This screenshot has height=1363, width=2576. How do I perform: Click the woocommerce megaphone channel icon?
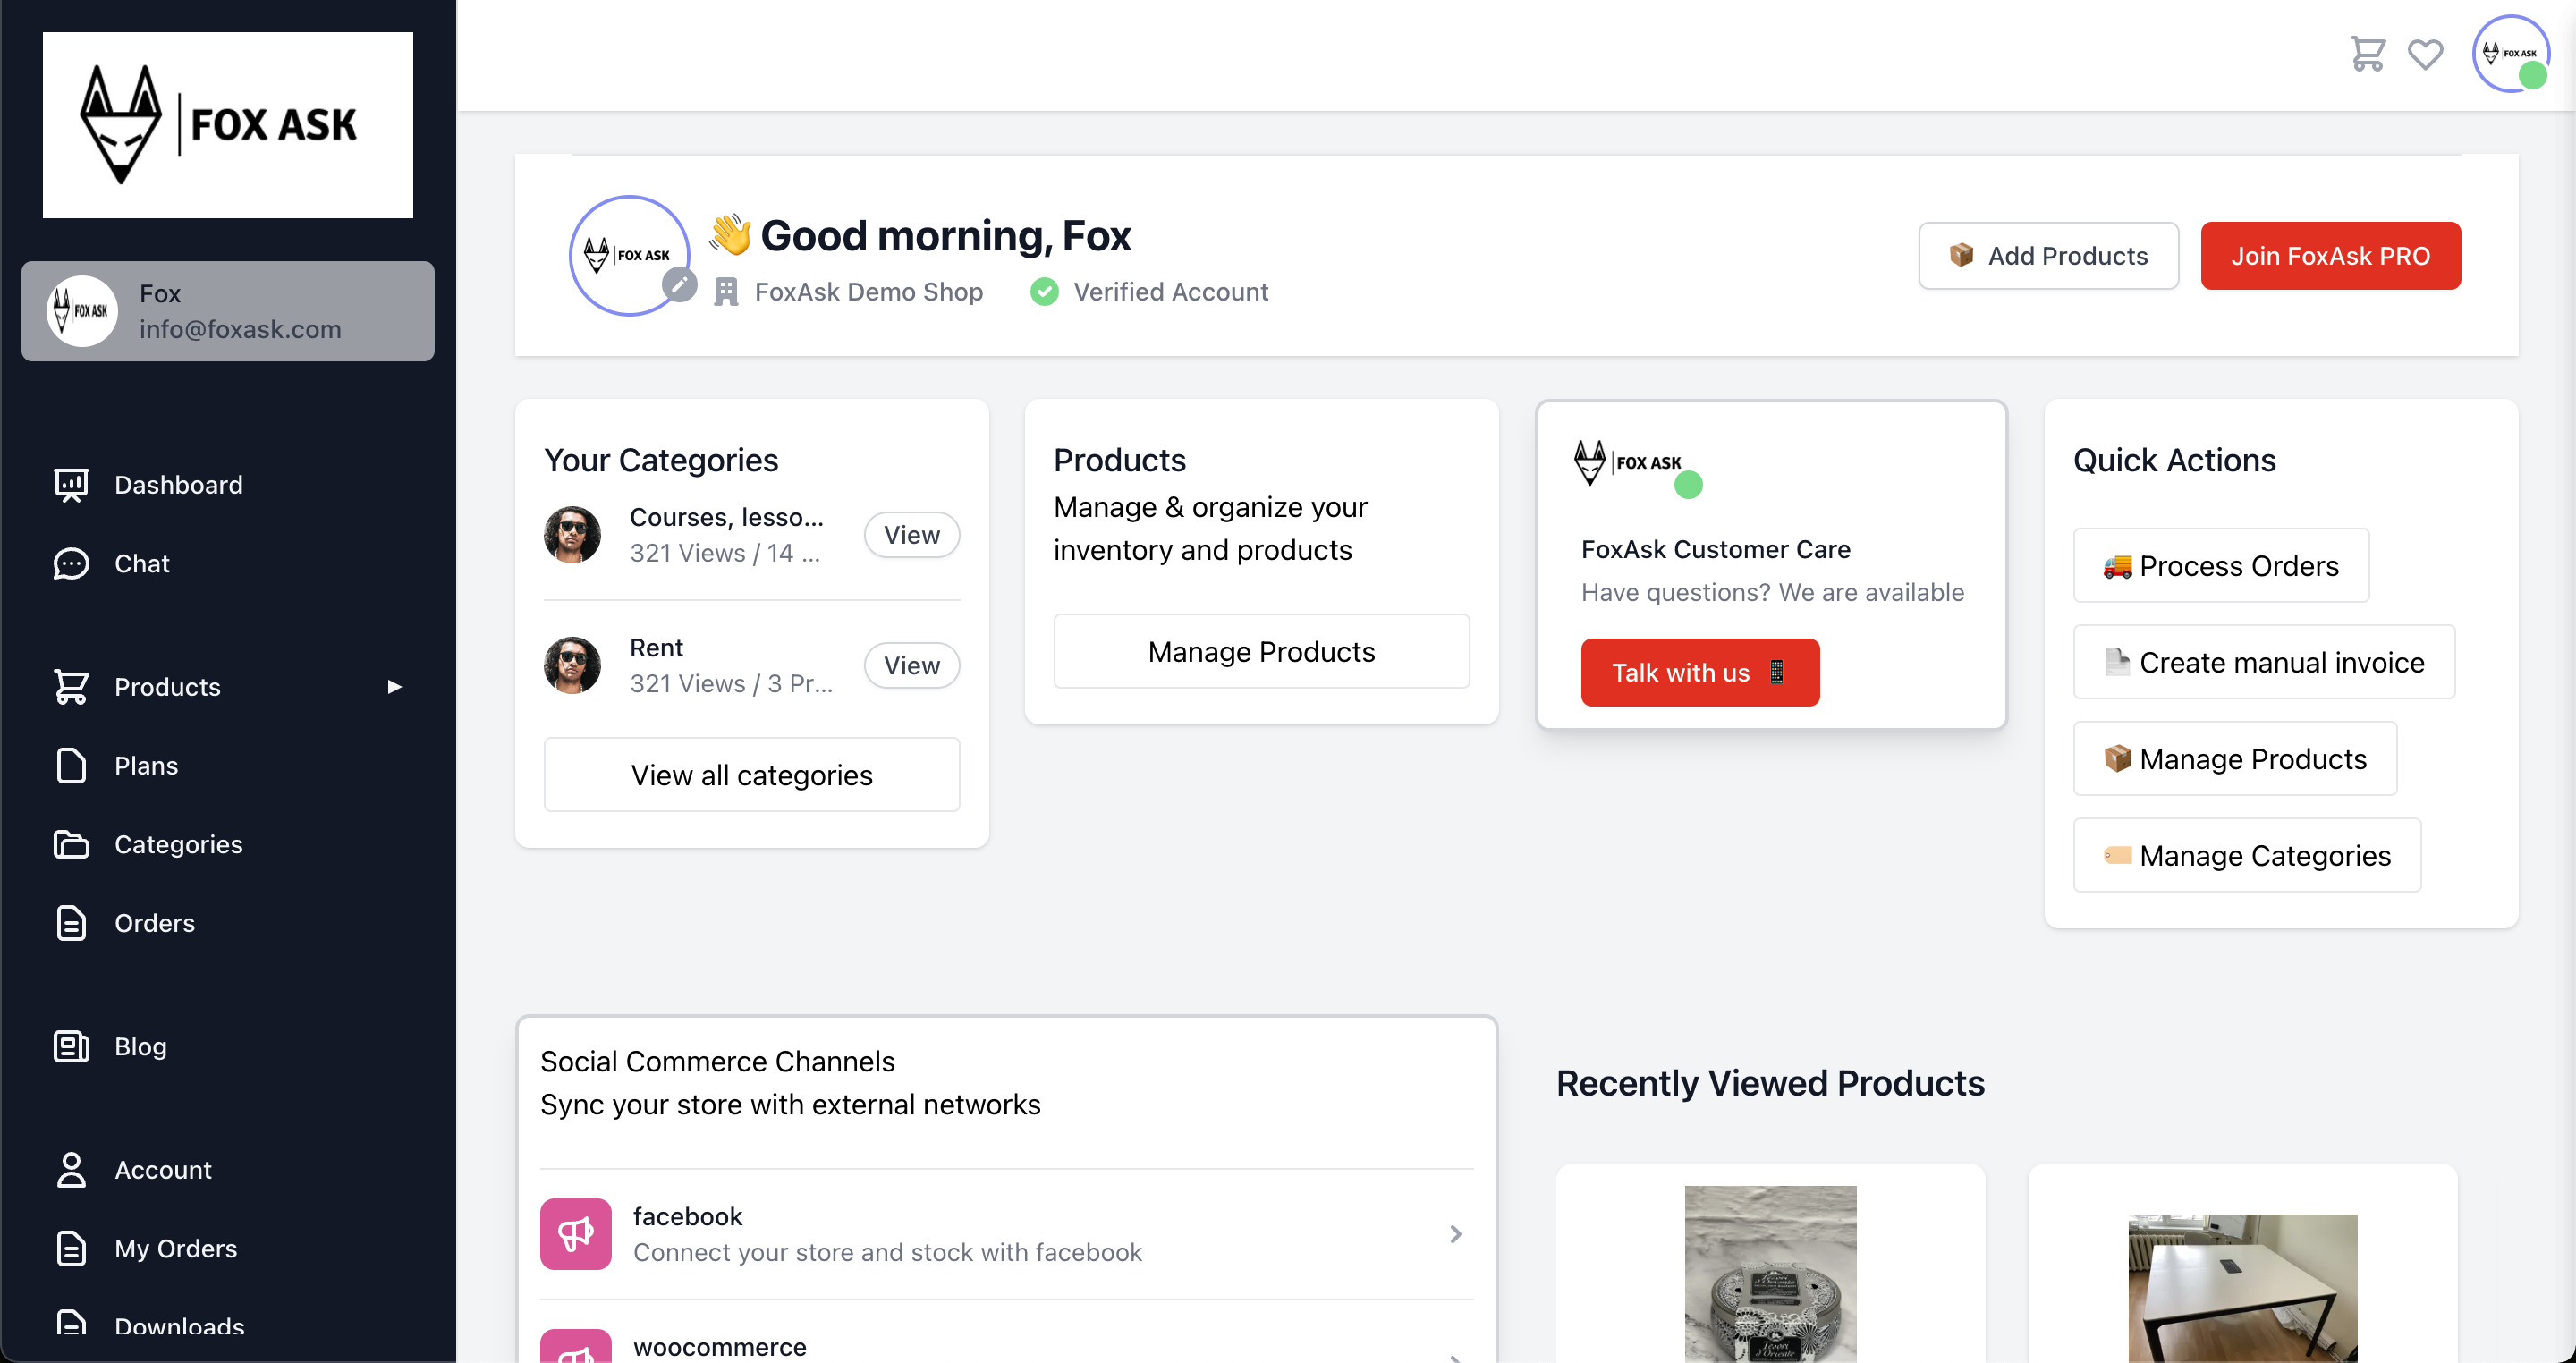click(x=576, y=1346)
